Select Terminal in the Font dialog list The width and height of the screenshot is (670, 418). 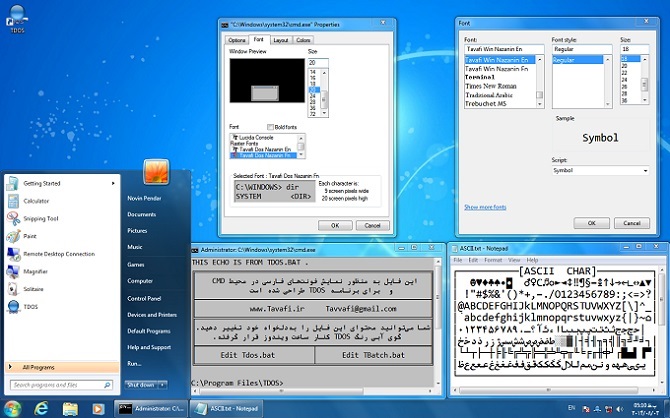[x=479, y=77]
